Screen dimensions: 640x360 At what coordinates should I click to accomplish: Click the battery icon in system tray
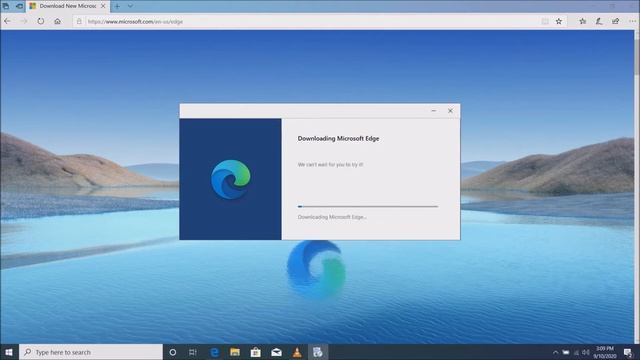(566, 352)
